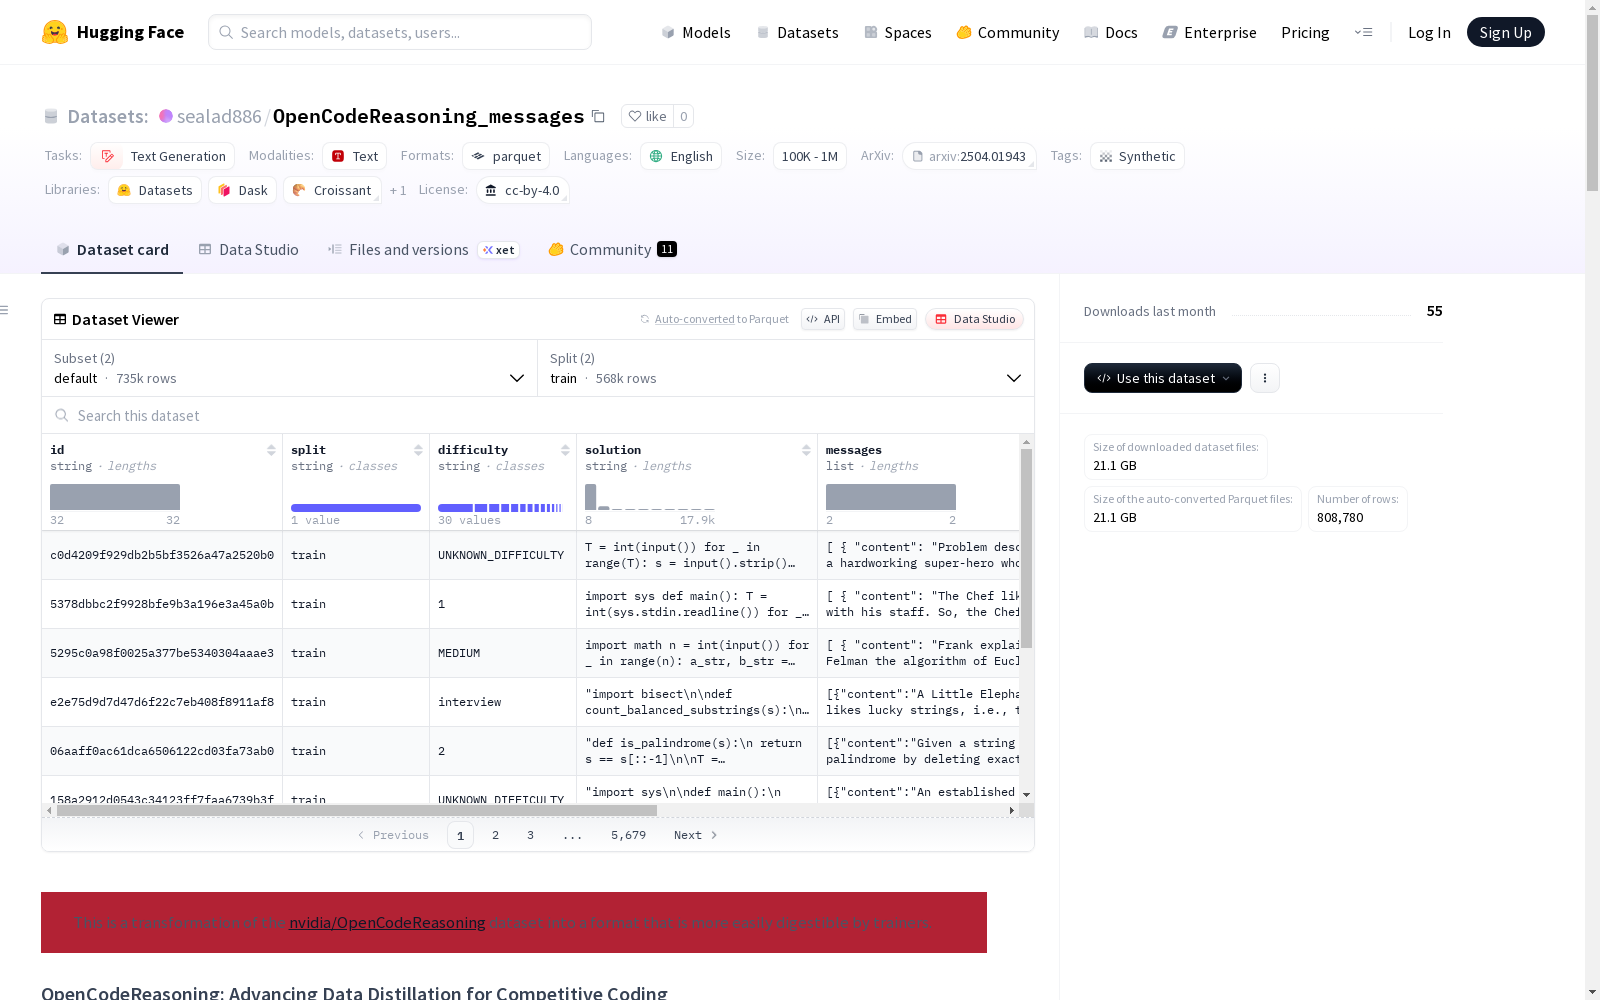Image resolution: width=1600 pixels, height=1000 pixels.
Task: Select the Datasets library tag
Action: (x=155, y=190)
